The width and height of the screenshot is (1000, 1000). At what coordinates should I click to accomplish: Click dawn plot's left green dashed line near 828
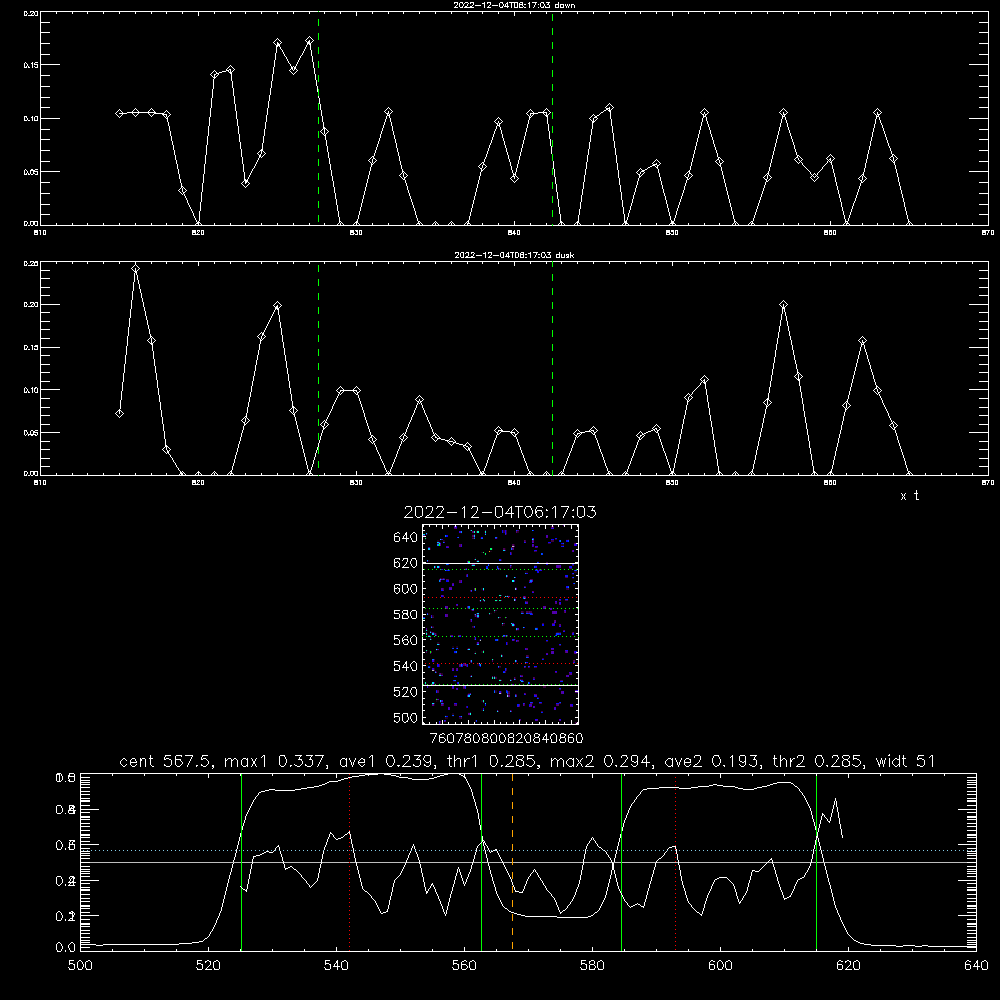click(x=318, y=119)
